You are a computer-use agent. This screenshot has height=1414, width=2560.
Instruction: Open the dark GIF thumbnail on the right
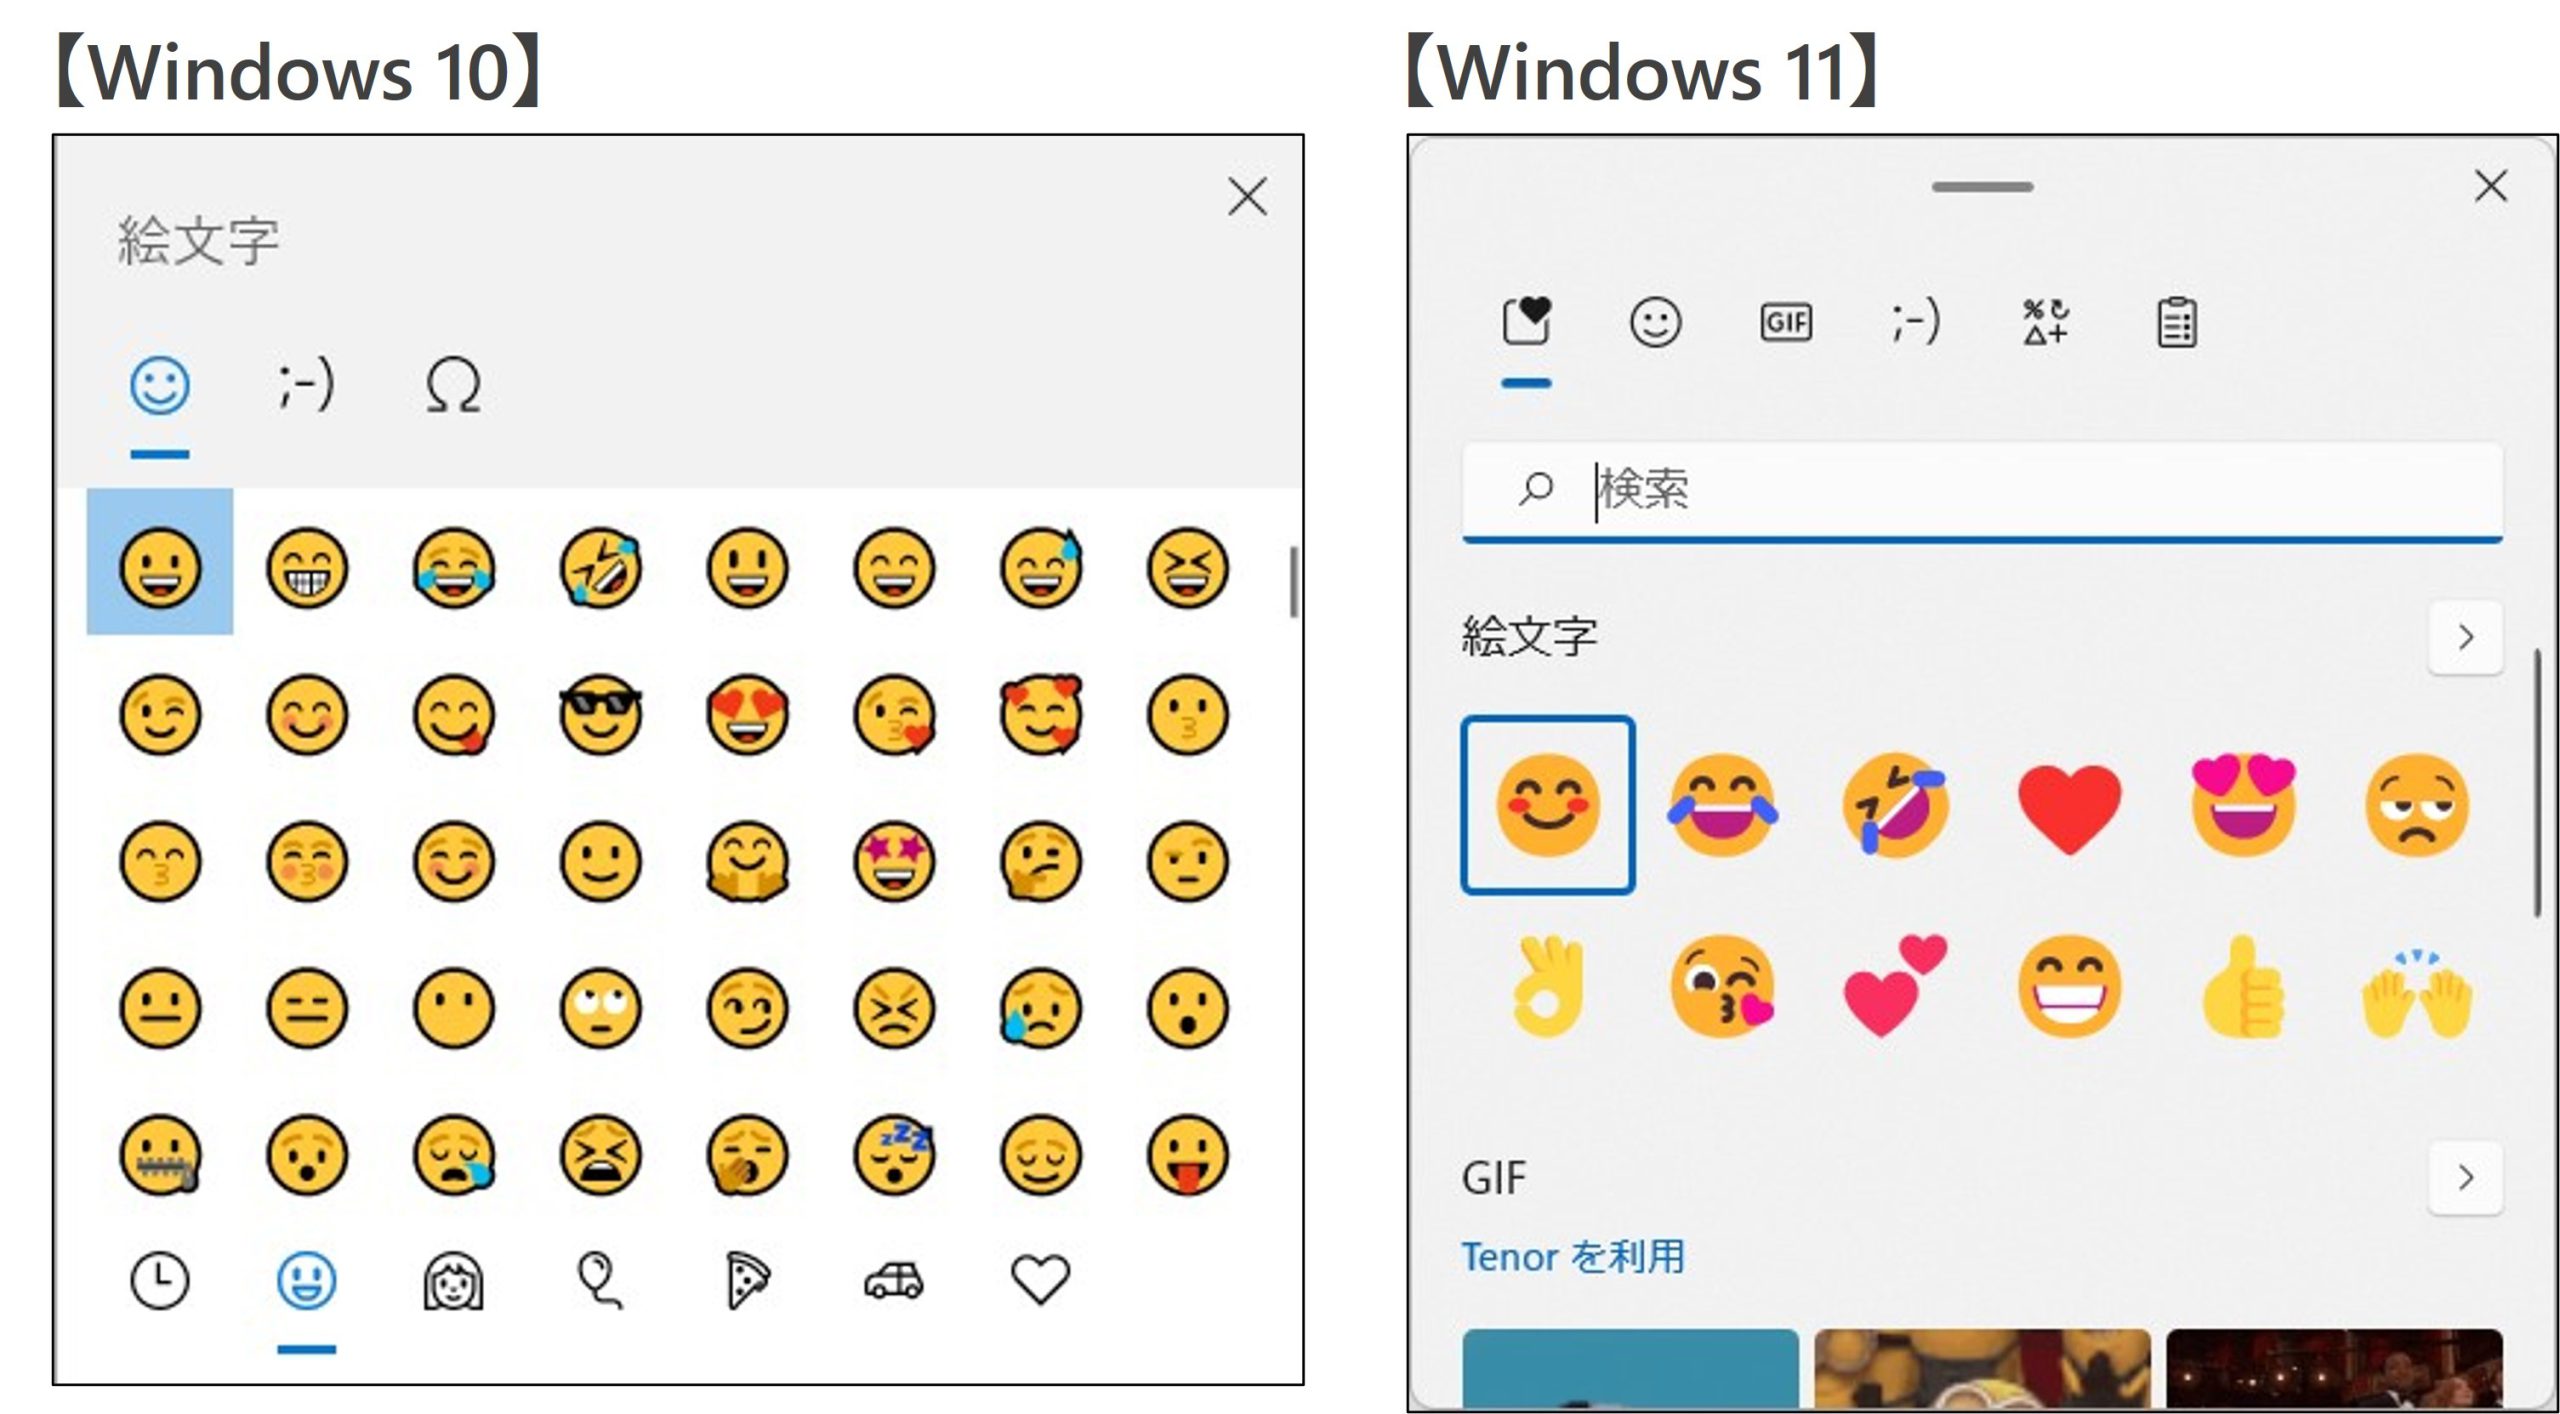2334,1368
